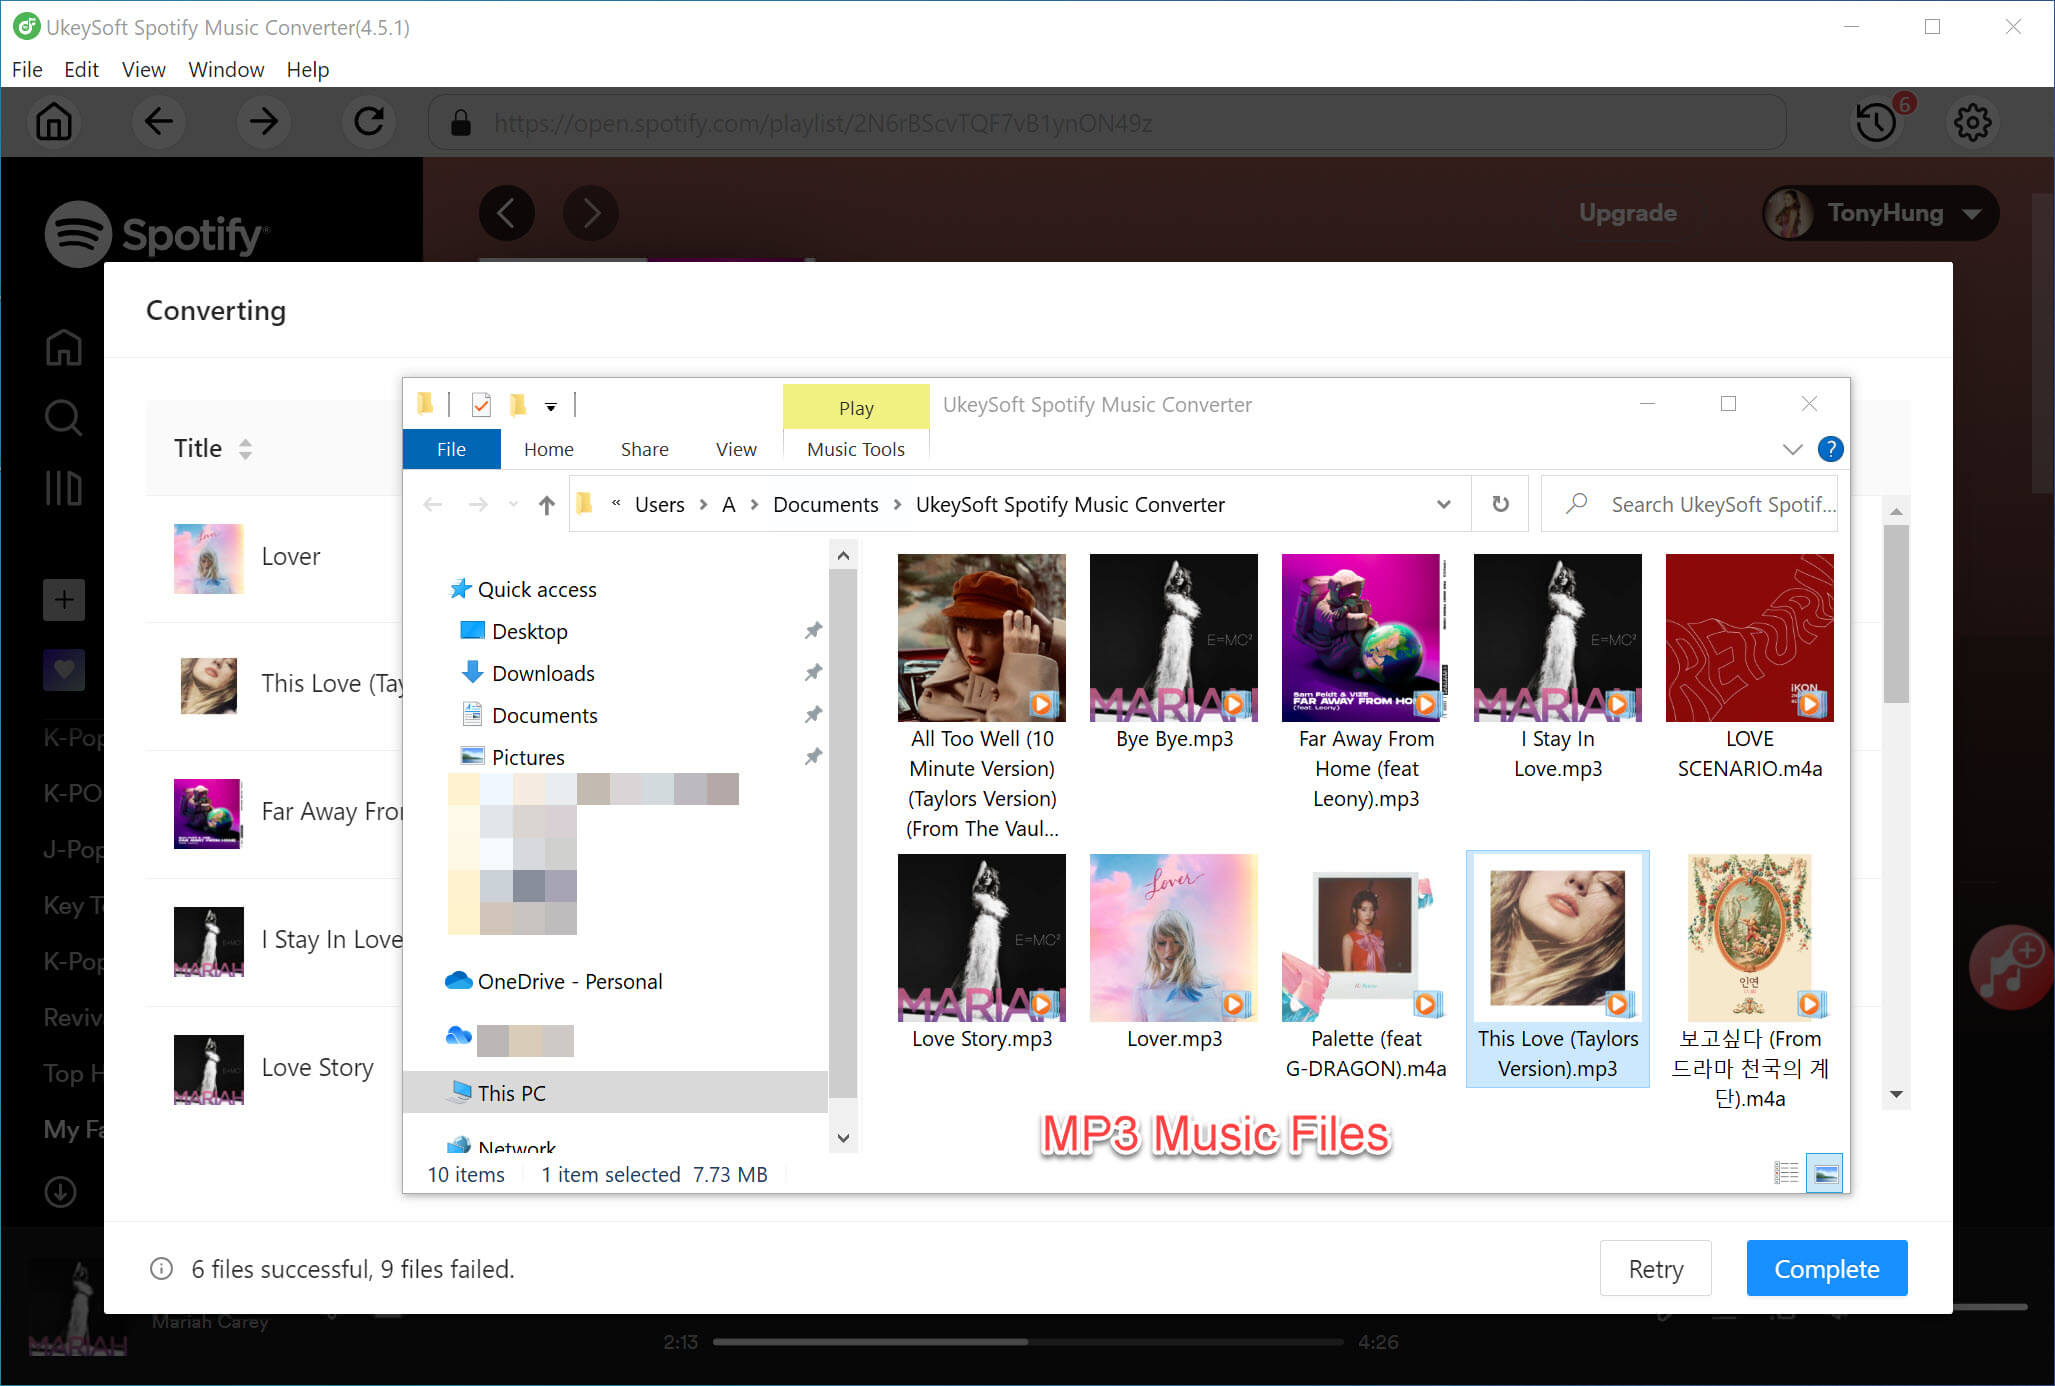Select the Home tab in File Explorer ribbon
The width and height of the screenshot is (2055, 1386).
tap(546, 449)
